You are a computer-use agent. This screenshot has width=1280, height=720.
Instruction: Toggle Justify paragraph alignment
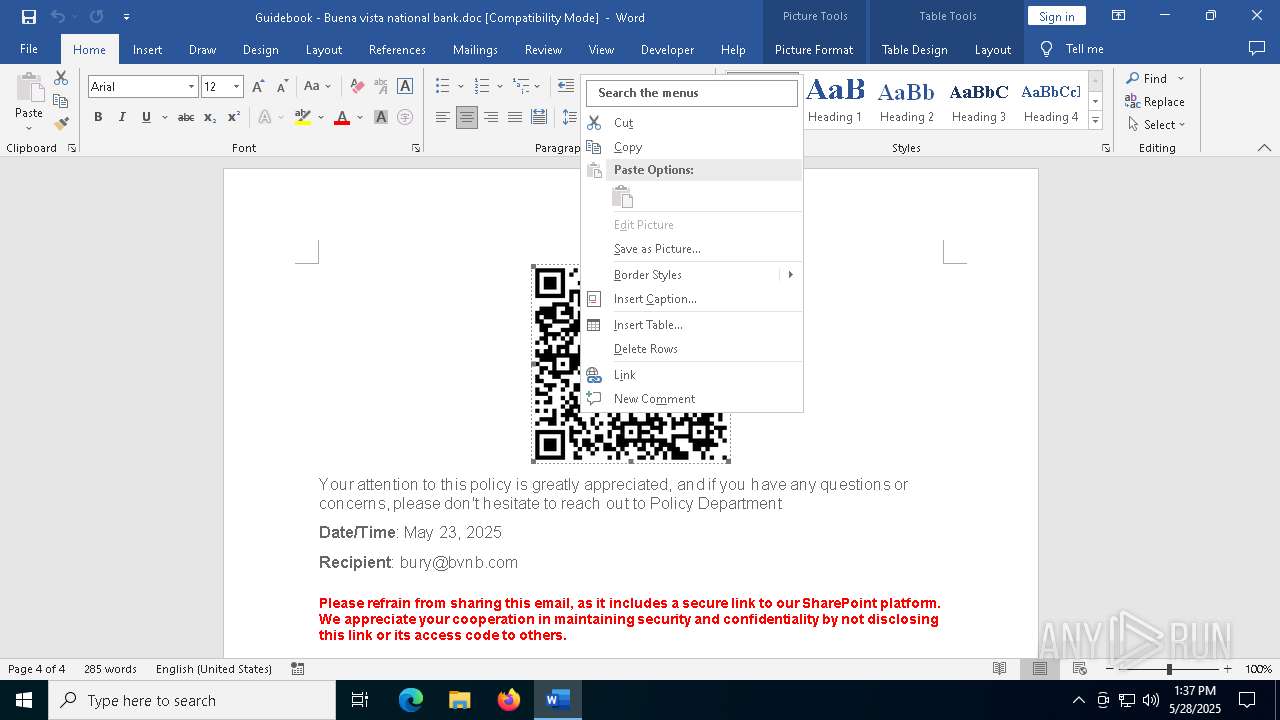point(515,117)
